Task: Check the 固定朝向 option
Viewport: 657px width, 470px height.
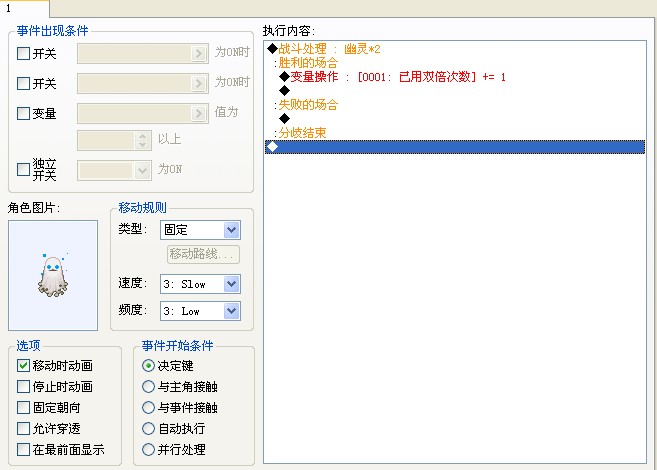Action: point(23,408)
